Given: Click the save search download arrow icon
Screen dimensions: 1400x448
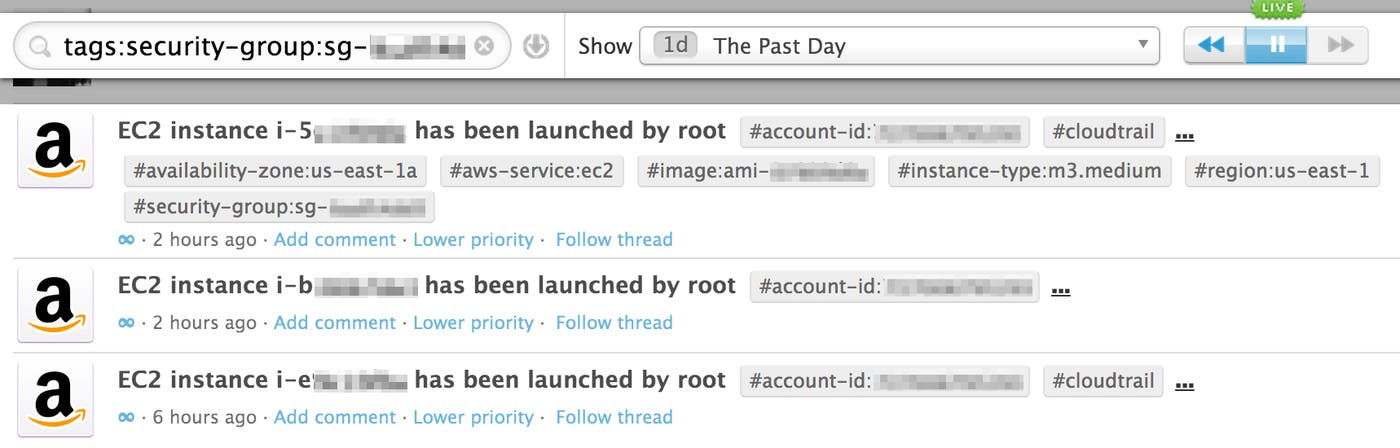Looking at the screenshot, I should point(537,46).
